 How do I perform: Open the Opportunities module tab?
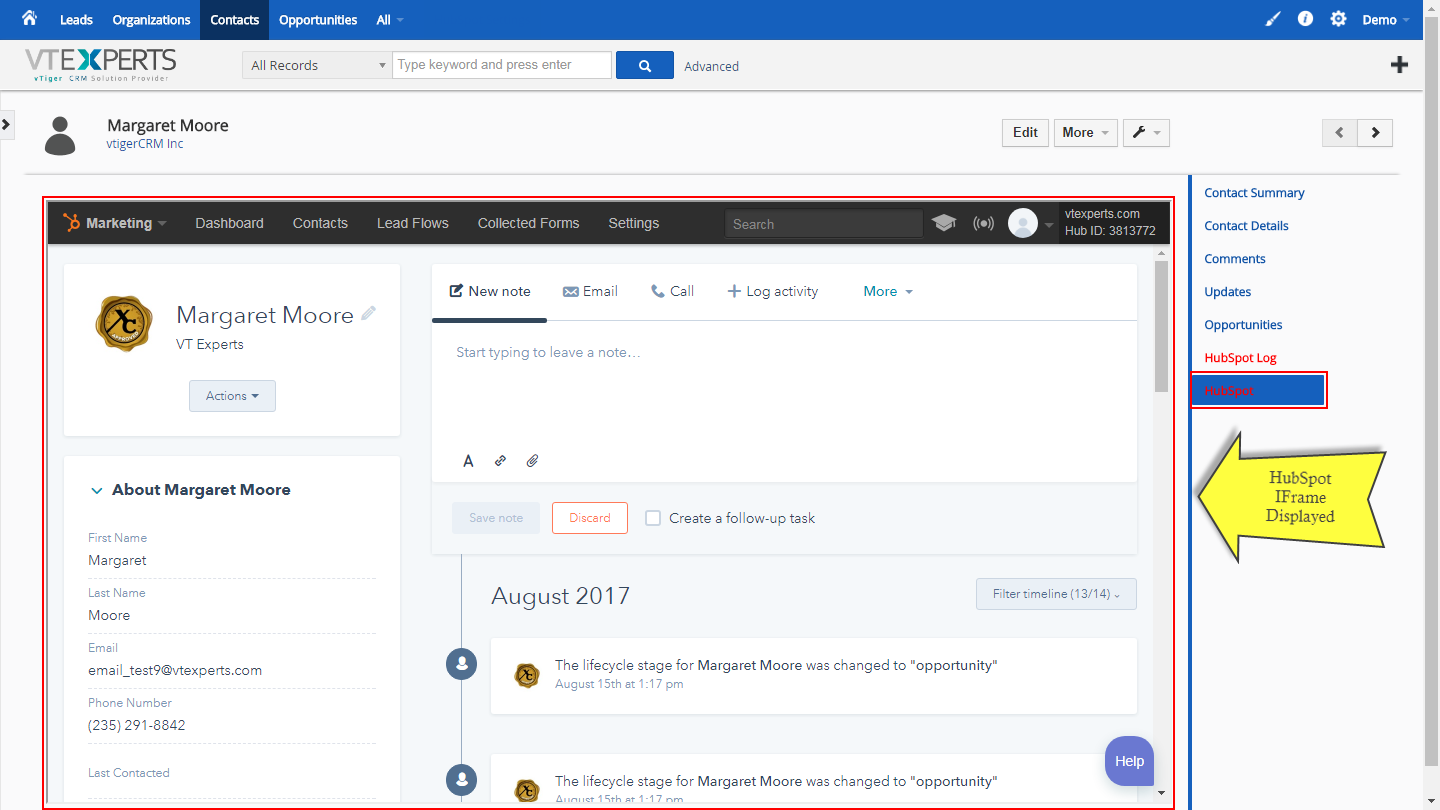(318, 20)
